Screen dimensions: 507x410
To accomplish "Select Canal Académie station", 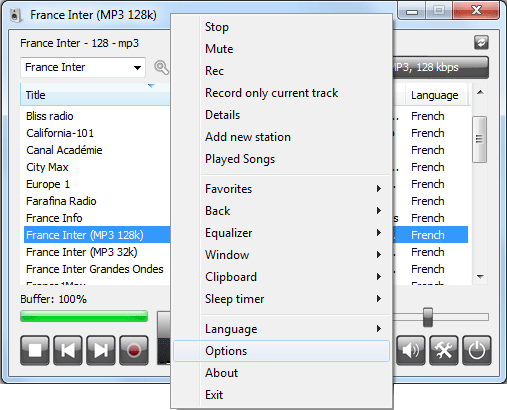I will coord(64,150).
